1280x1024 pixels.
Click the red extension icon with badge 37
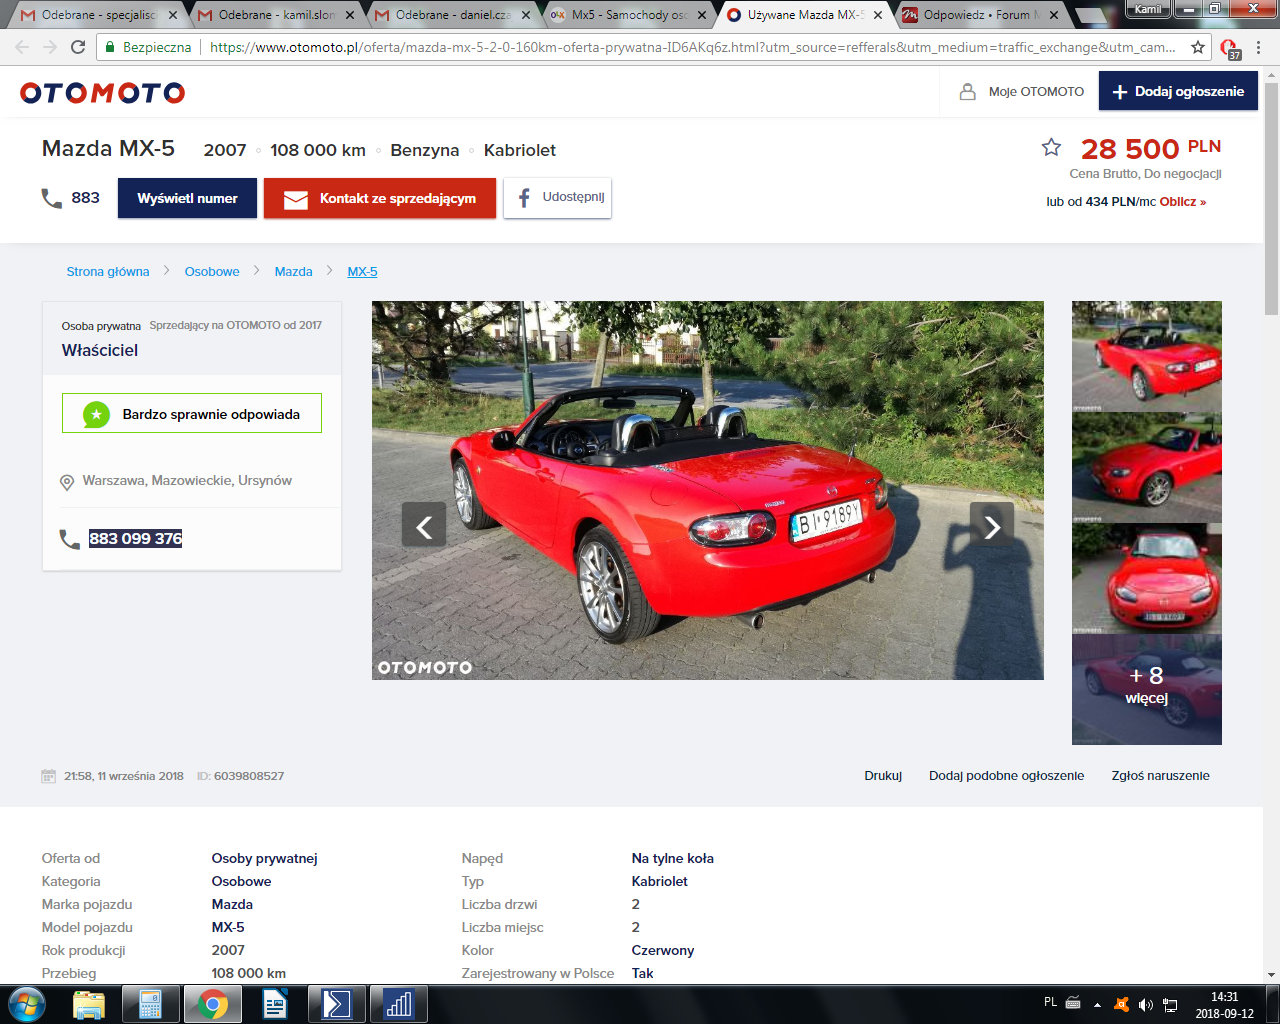pyautogui.click(x=1230, y=48)
